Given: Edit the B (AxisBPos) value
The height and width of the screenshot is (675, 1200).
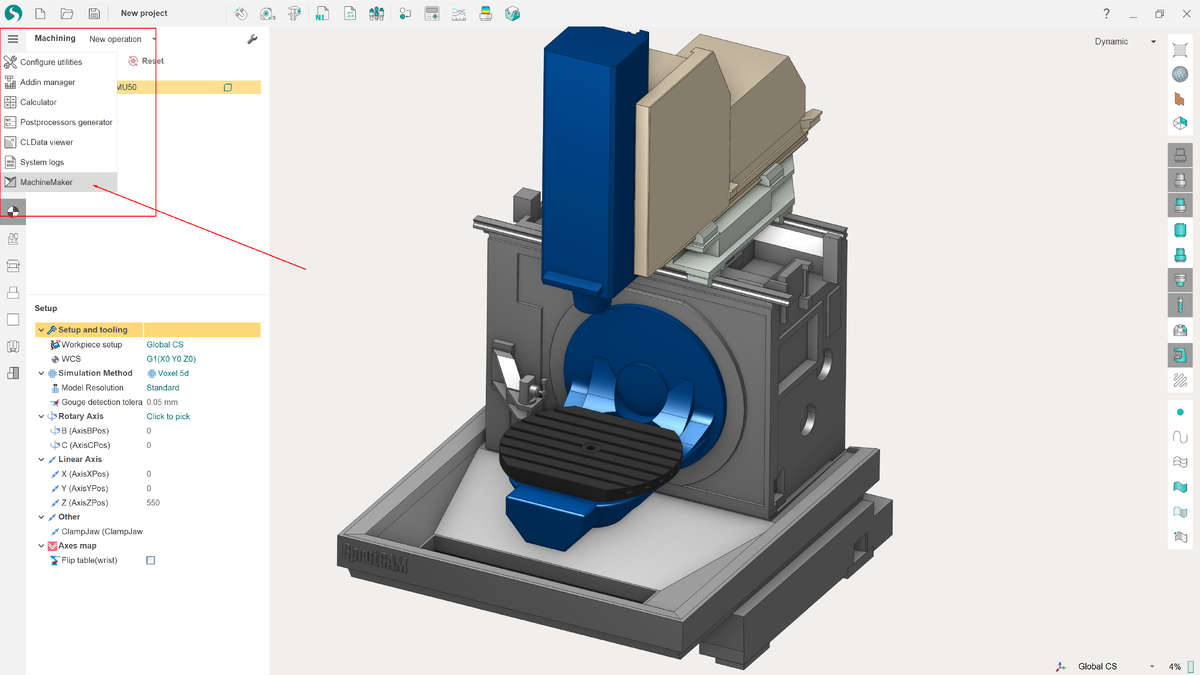Looking at the screenshot, I should coord(149,430).
